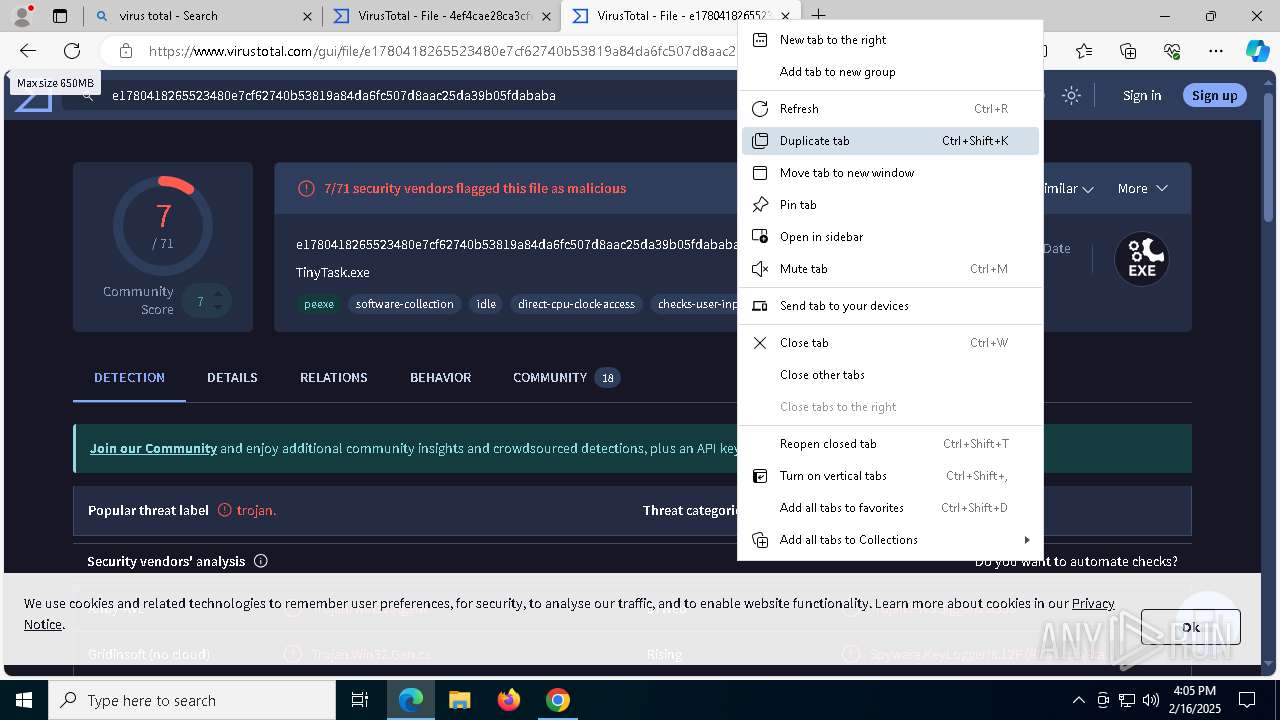Click the muted speaker icon in menu
This screenshot has width=1280, height=720.
pyautogui.click(x=760, y=269)
